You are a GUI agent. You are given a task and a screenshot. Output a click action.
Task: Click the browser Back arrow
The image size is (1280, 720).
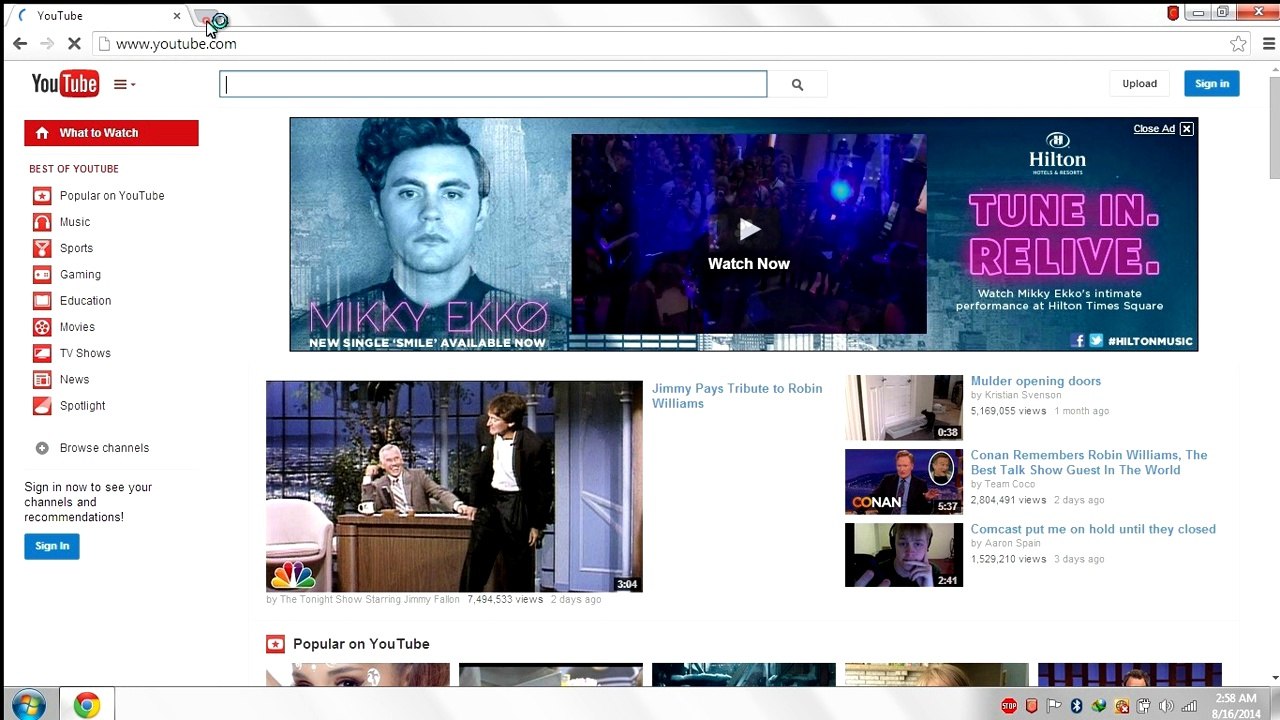[20, 44]
